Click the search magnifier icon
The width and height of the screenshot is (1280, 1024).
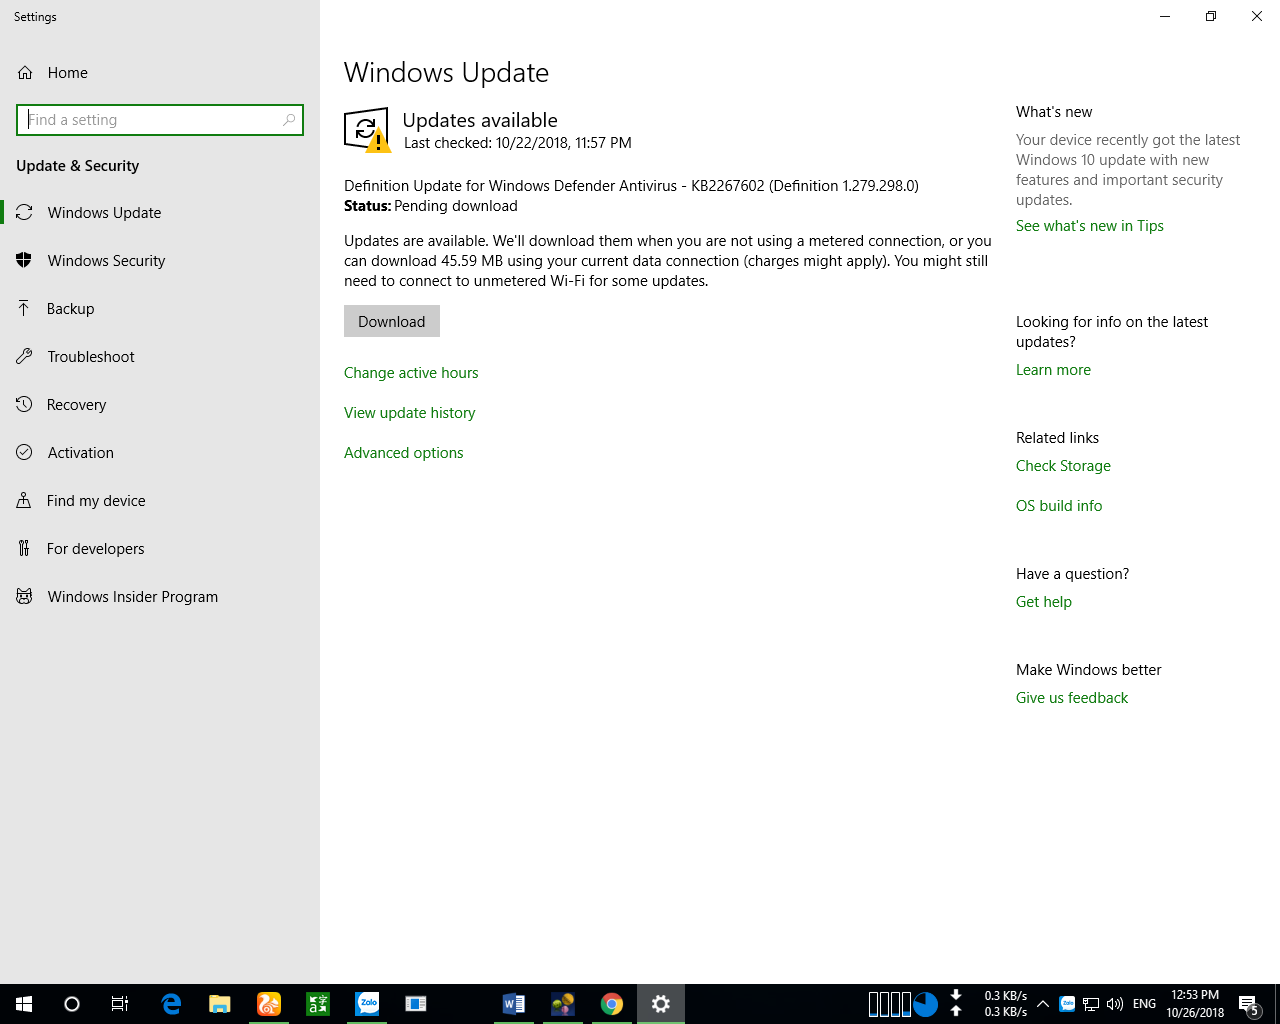[x=289, y=120]
